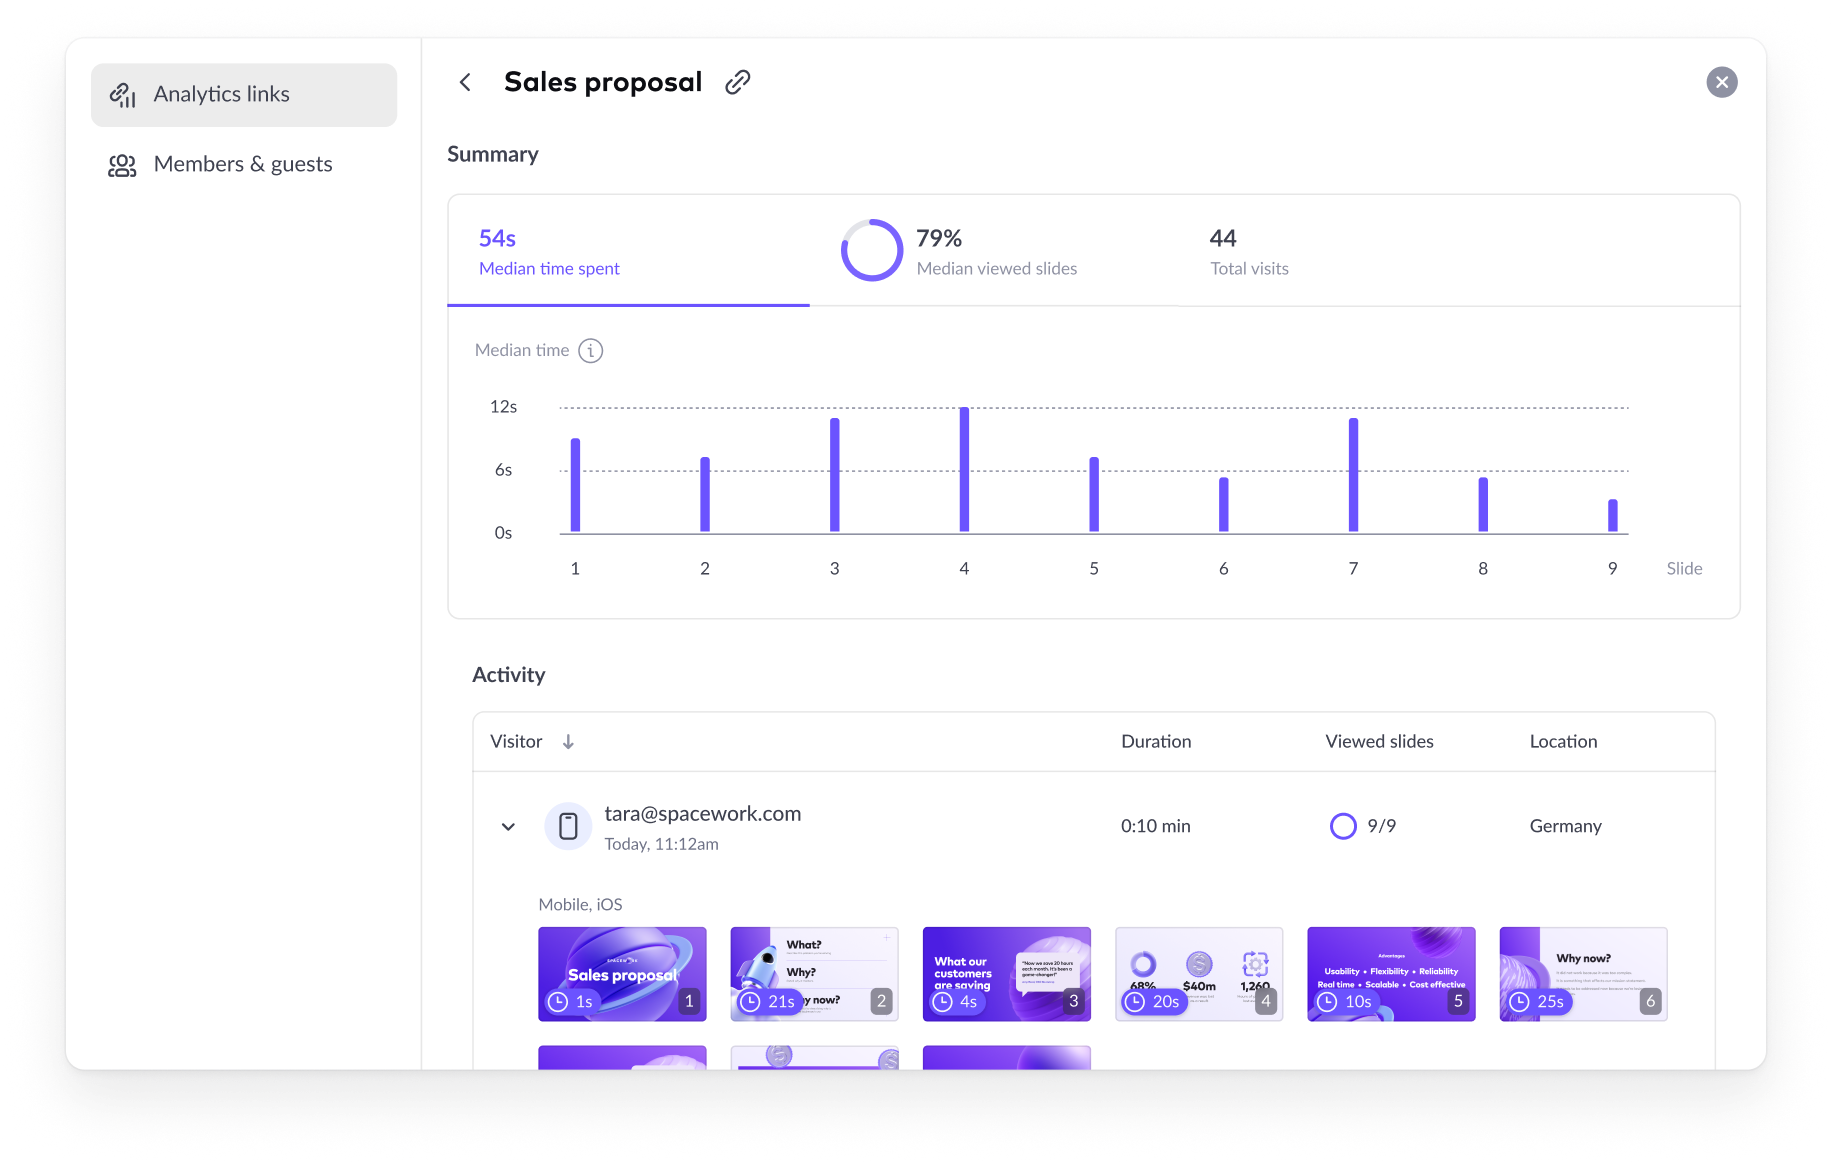Sort by the Visitor column header
Viewport: 1832px width, 1163px height.
point(516,742)
